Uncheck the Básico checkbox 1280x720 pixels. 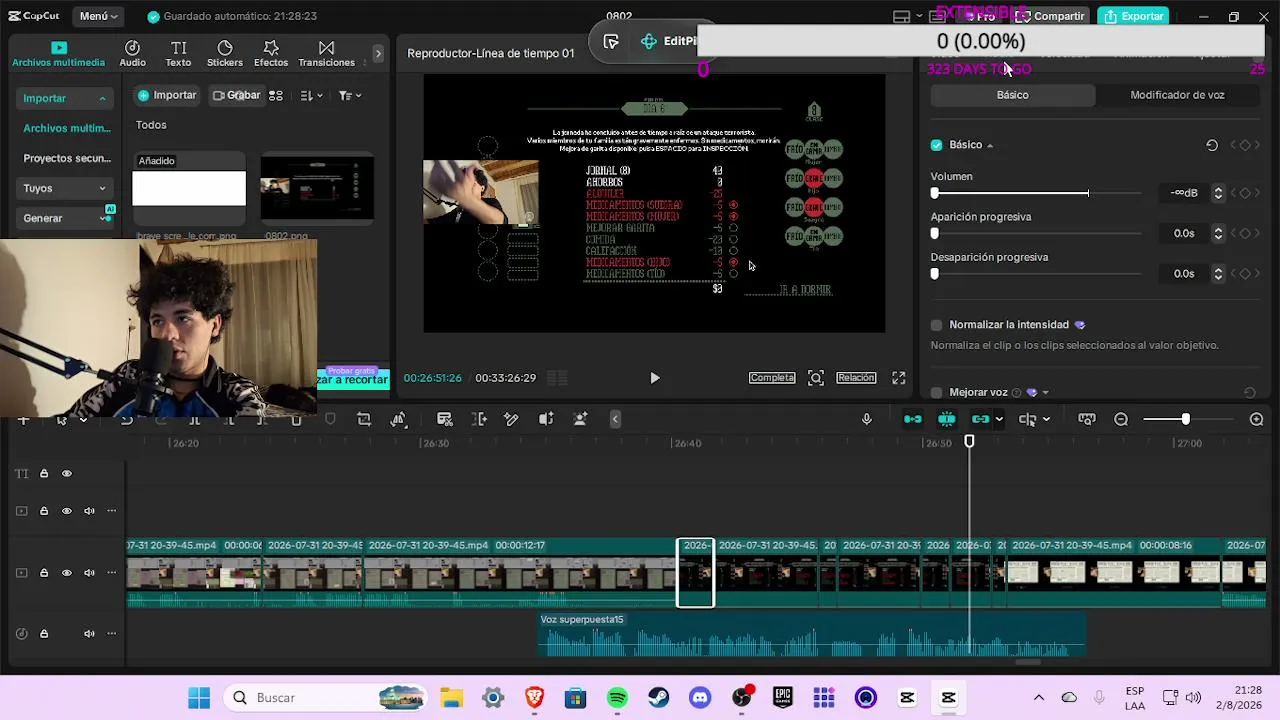(936, 145)
